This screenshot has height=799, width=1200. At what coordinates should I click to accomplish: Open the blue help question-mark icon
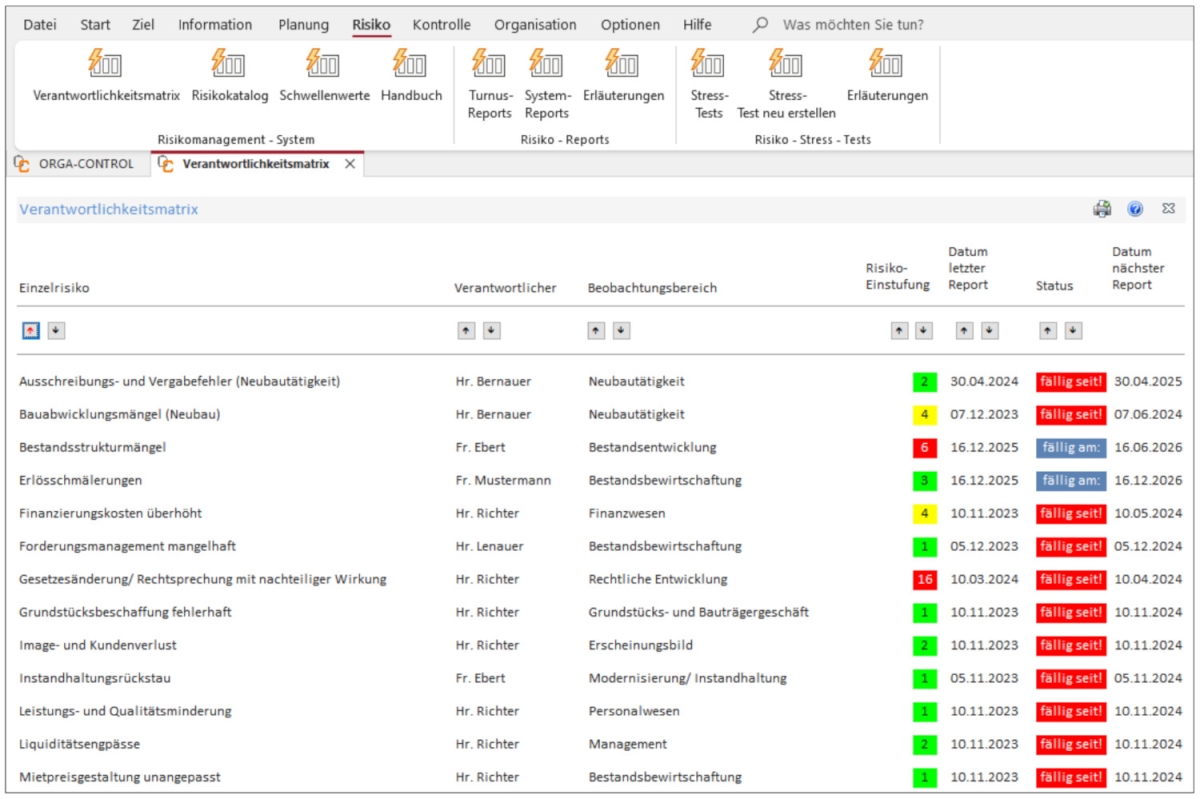coord(1135,209)
